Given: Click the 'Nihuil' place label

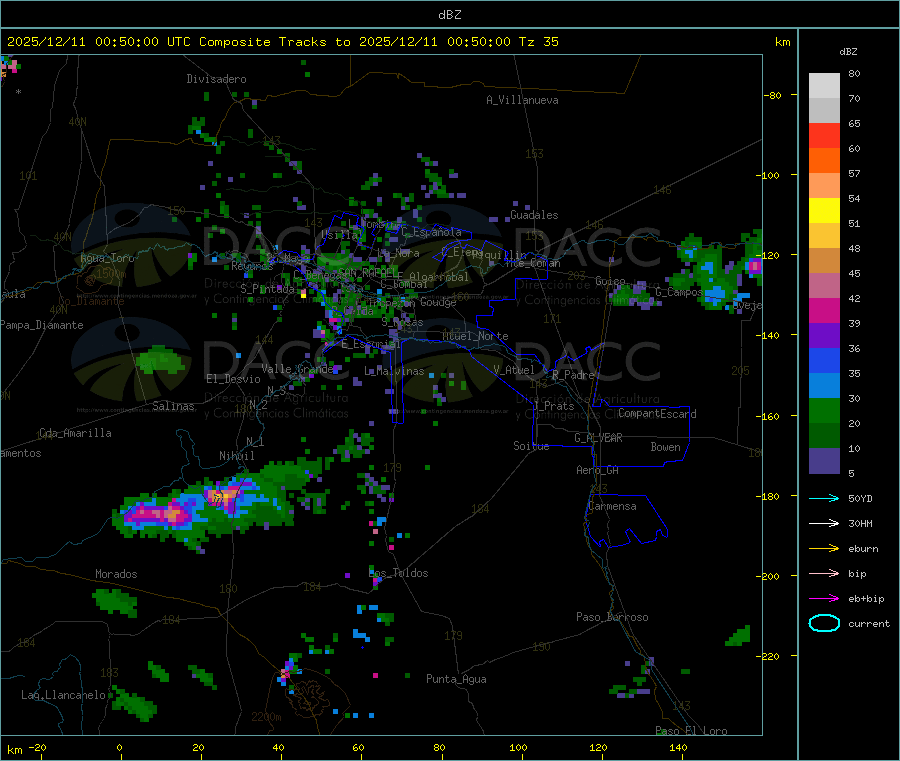Looking at the screenshot, I should 237,456.
